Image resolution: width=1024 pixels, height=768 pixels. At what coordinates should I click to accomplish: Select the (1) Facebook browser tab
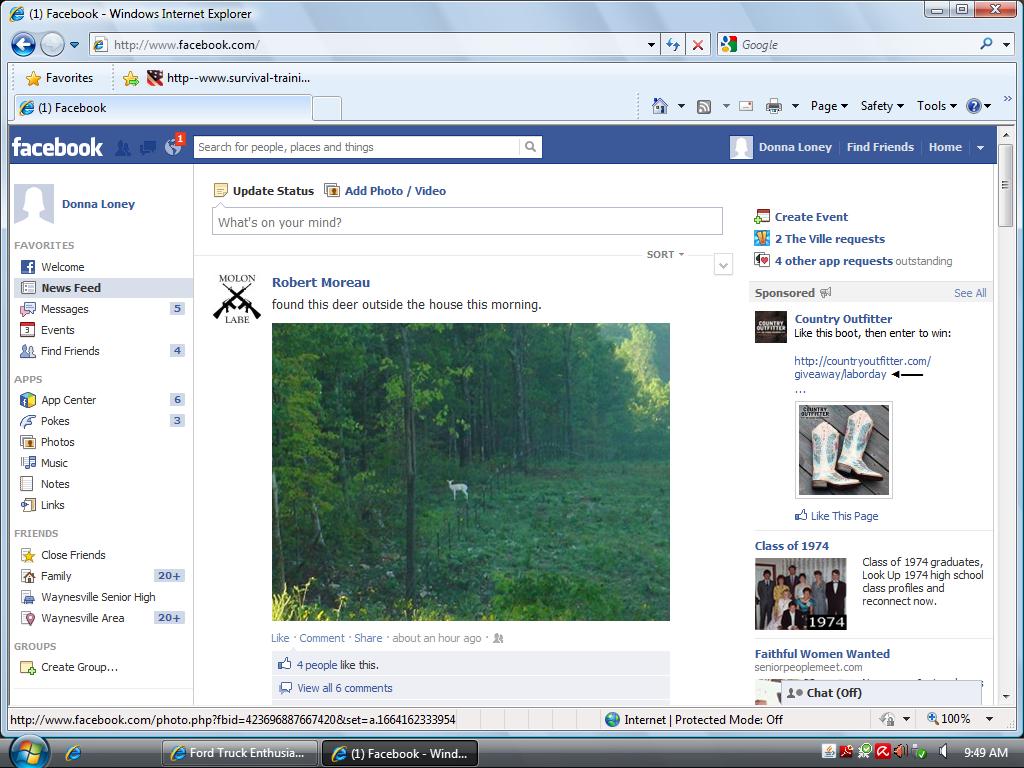pyautogui.click(x=163, y=108)
